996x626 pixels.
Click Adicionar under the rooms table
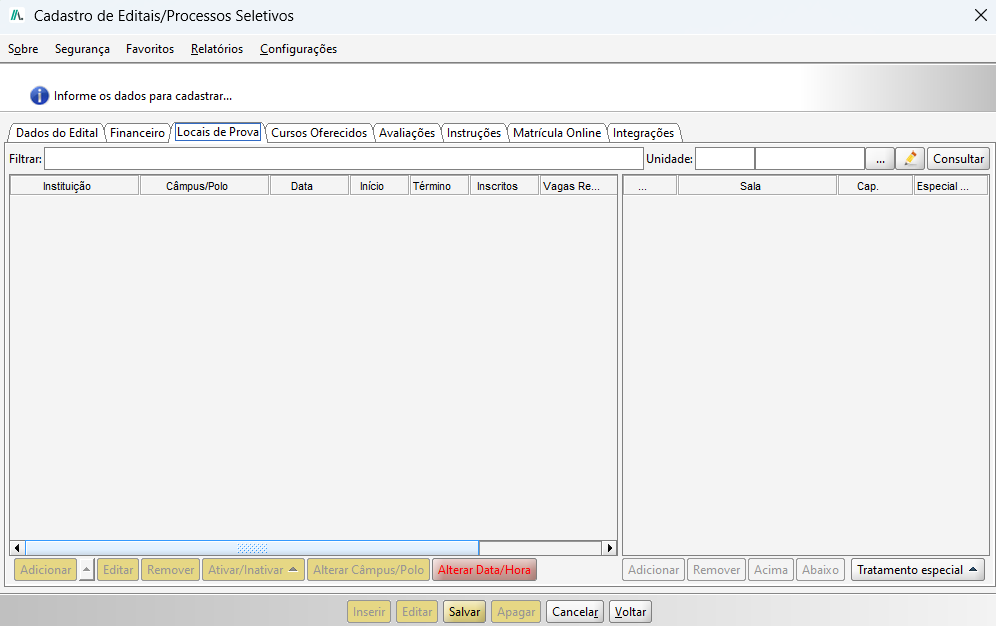tap(654, 569)
